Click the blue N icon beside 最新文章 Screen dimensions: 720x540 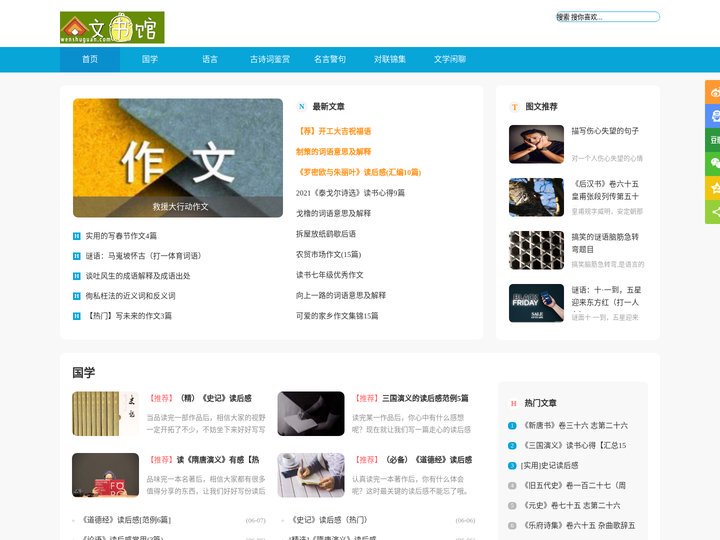(x=302, y=107)
